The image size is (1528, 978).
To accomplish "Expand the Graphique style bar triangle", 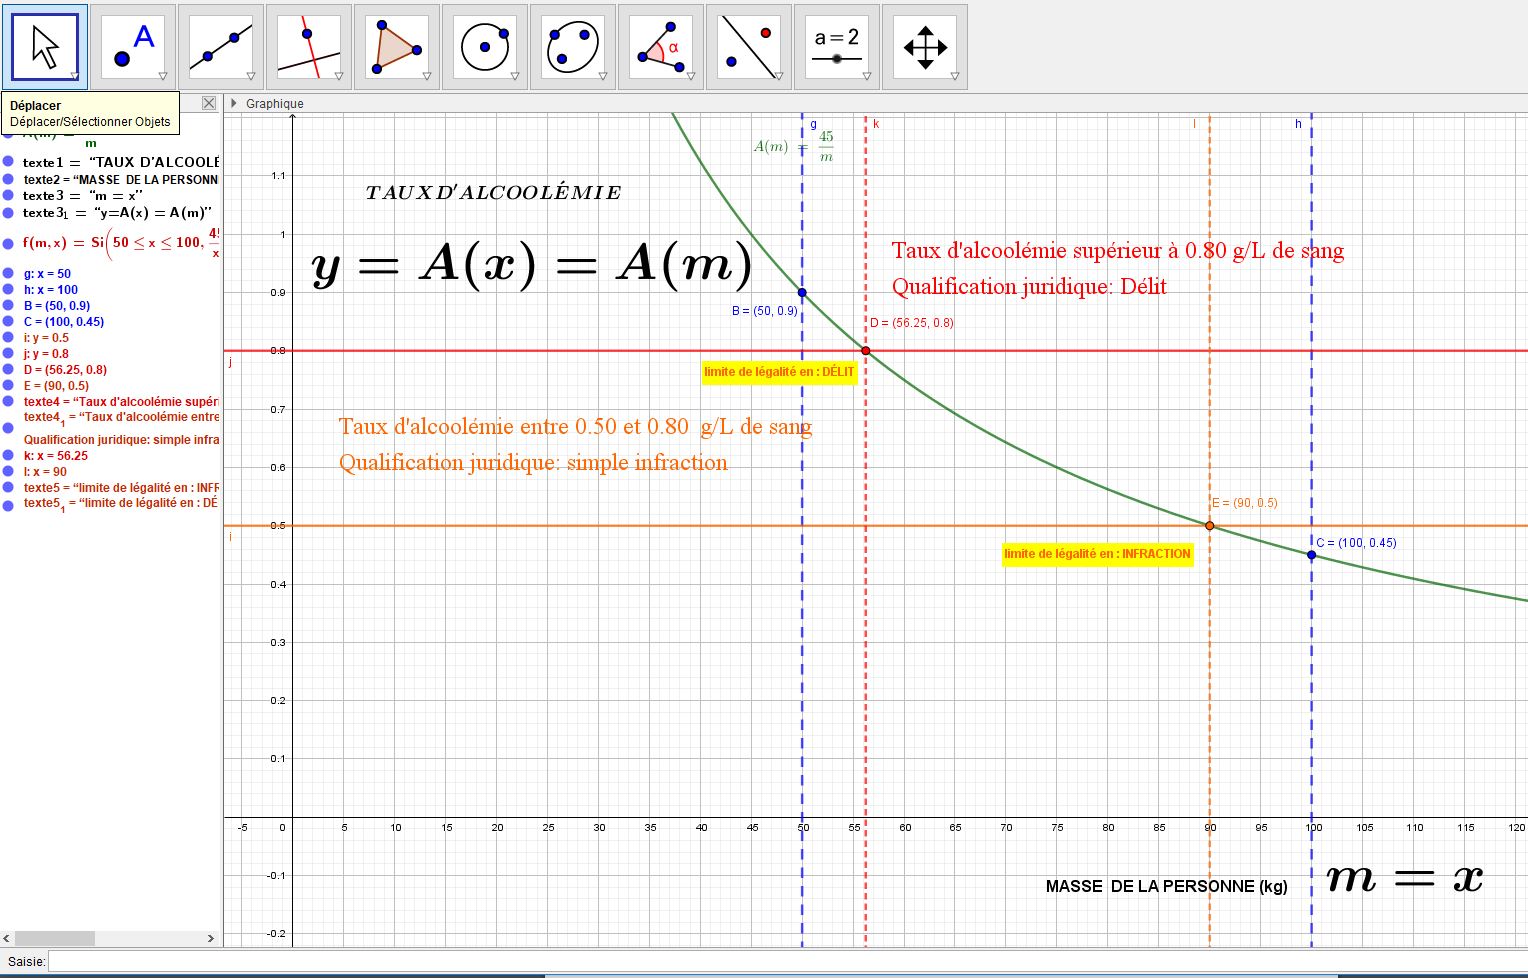I will [x=234, y=103].
